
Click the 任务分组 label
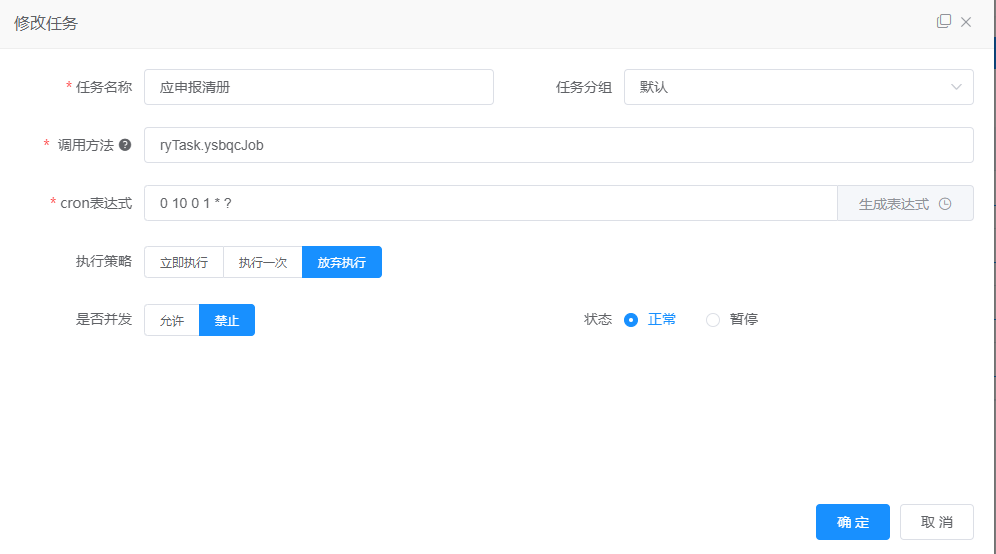pos(584,87)
